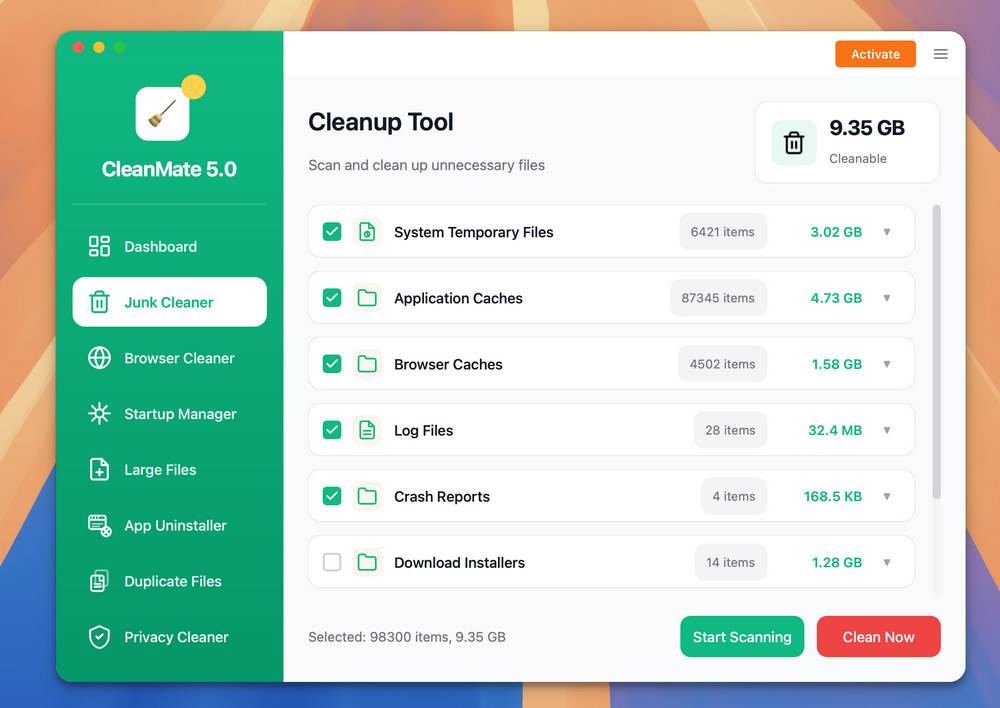The image size is (1000, 708).
Task: Click the App Uninstaller icon
Action: (x=99, y=526)
